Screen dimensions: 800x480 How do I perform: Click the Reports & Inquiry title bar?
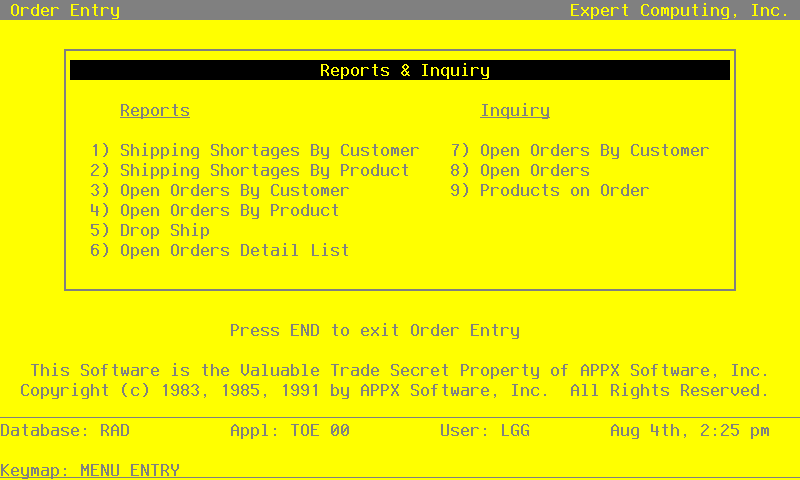coord(400,70)
